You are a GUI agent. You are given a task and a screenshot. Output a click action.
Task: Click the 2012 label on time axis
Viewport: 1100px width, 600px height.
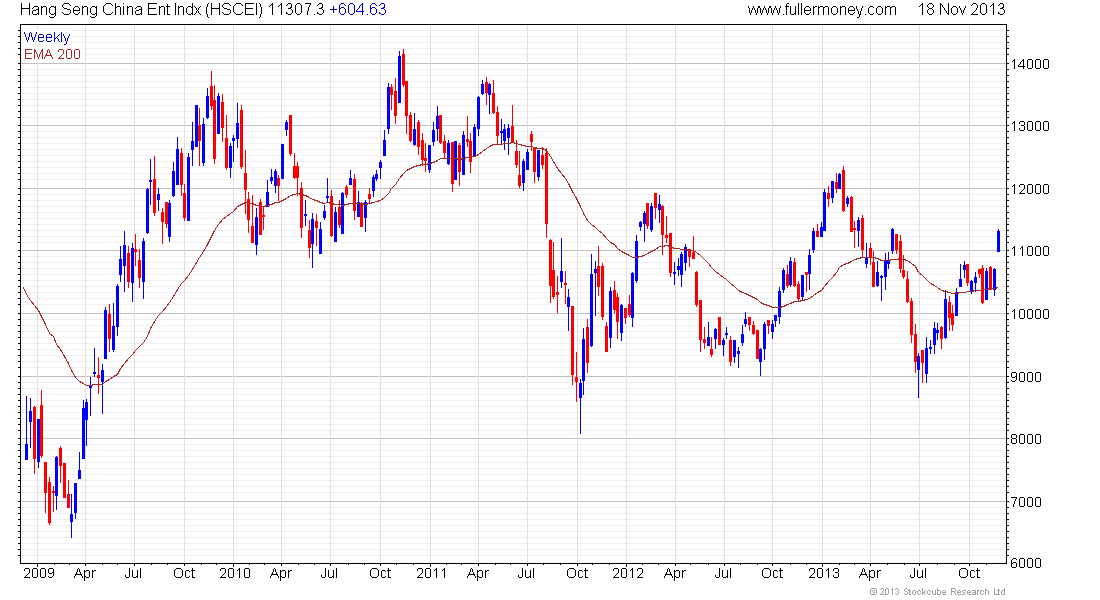[628, 573]
